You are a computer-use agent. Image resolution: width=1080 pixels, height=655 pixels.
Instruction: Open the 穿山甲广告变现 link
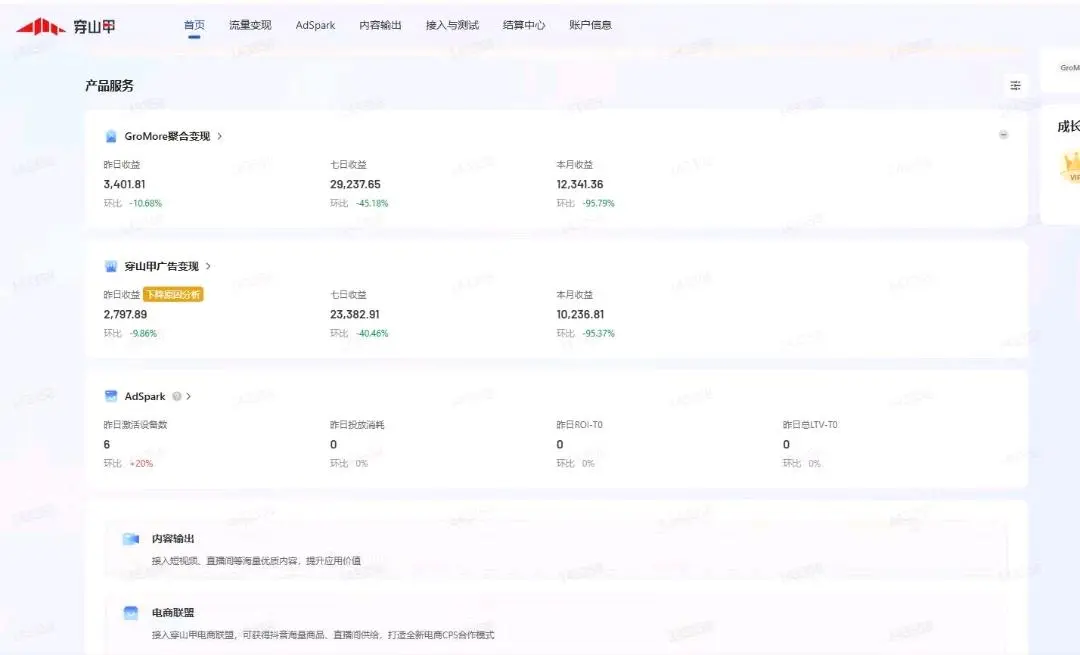point(161,267)
